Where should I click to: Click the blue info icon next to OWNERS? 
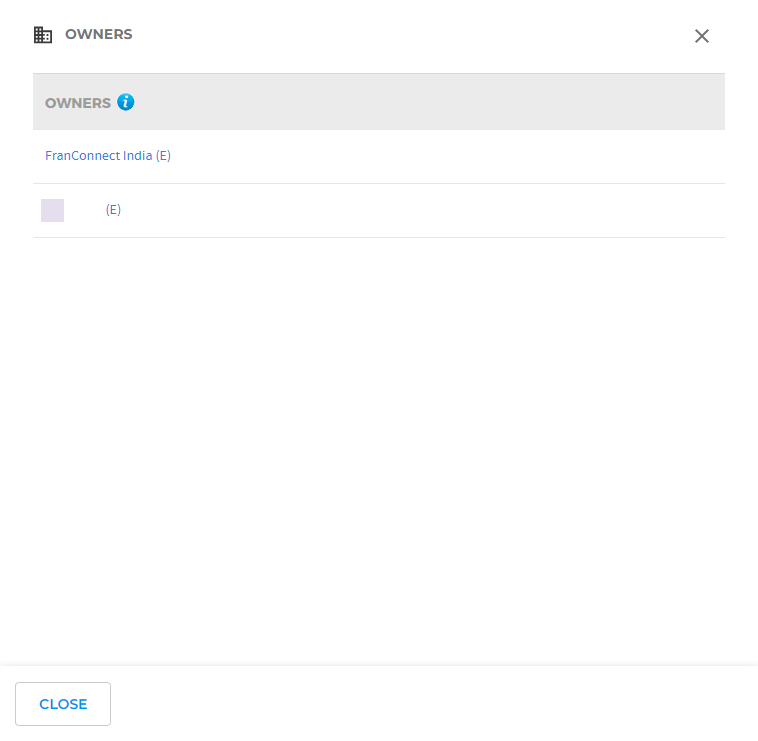pos(125,102)
